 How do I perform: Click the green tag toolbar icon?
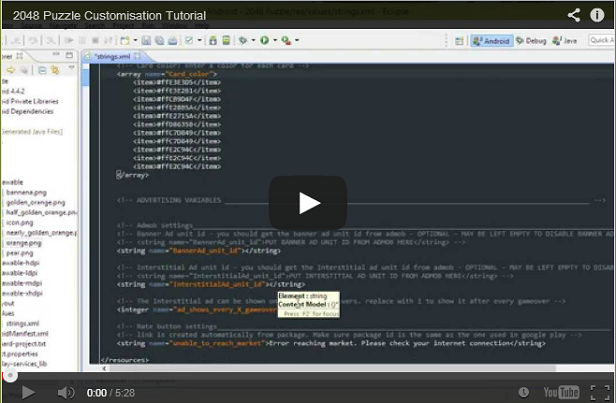pyautogui.click(x=243, y=40)
